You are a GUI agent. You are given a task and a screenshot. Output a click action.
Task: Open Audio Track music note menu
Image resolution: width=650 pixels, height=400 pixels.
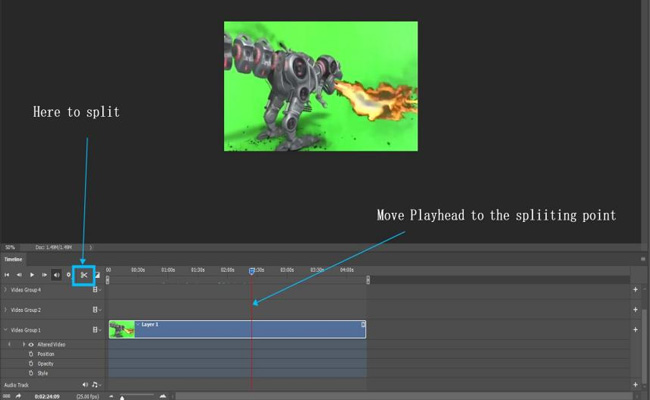point(96,385)
